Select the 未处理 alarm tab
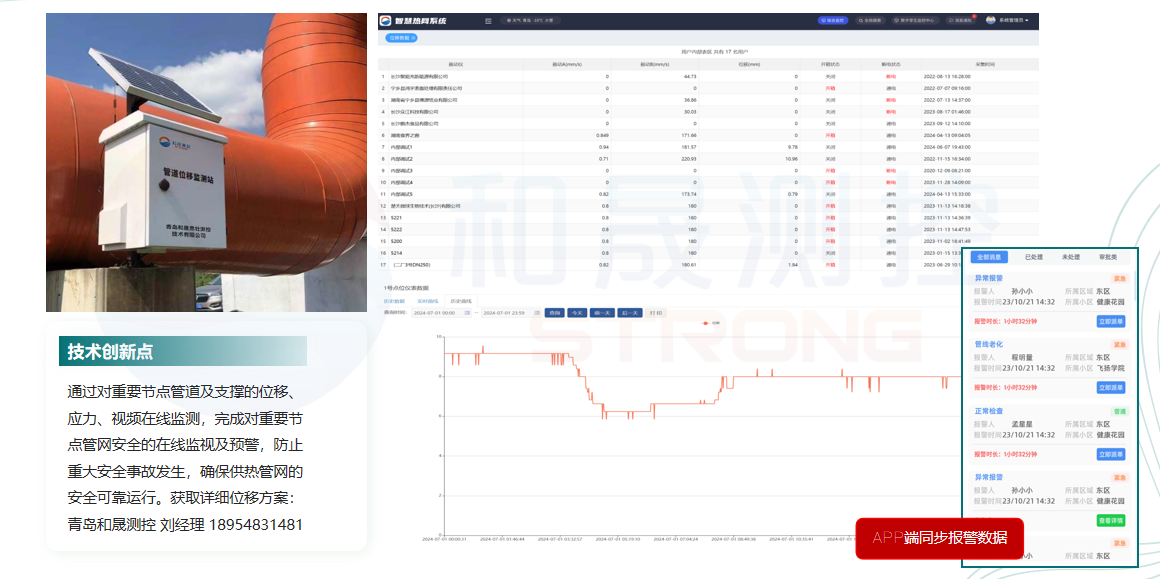 (1070, 257)
